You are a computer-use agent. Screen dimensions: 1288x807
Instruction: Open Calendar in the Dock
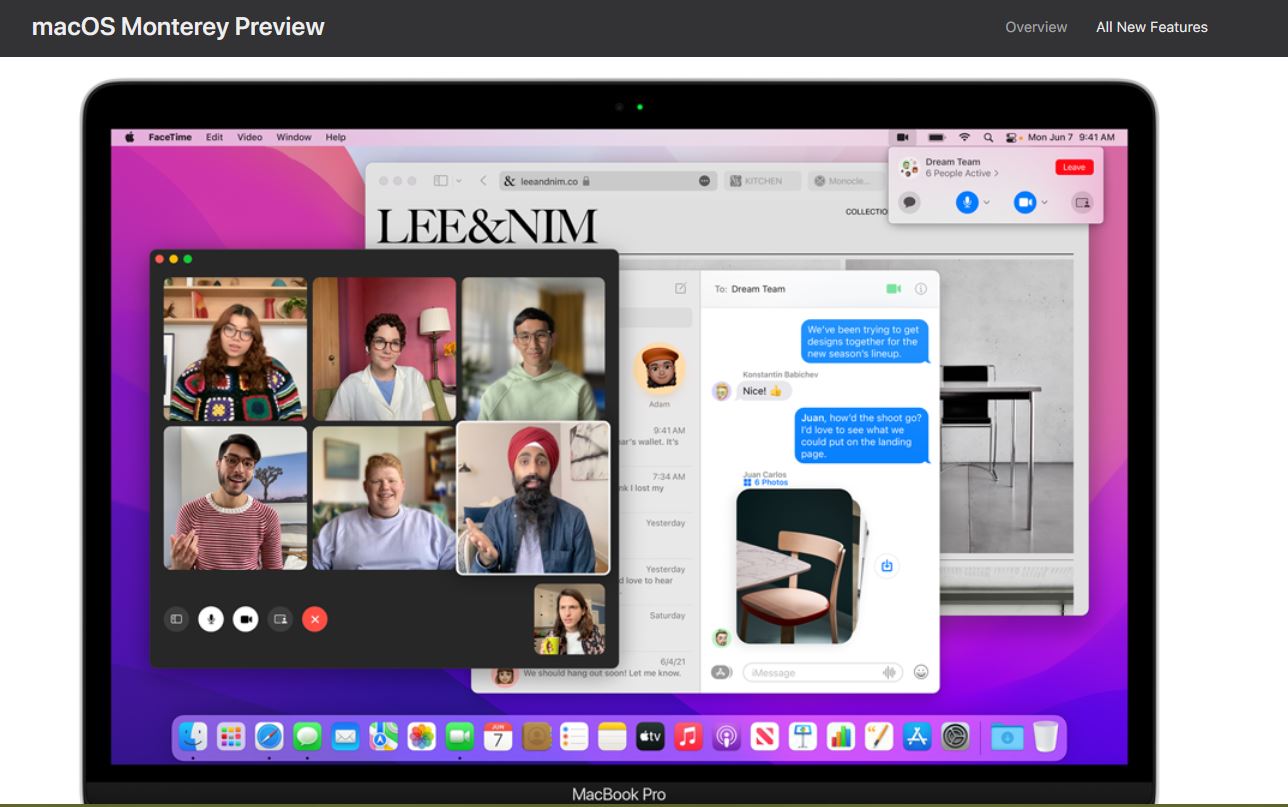pyautogui.click(x=498, y=737)
